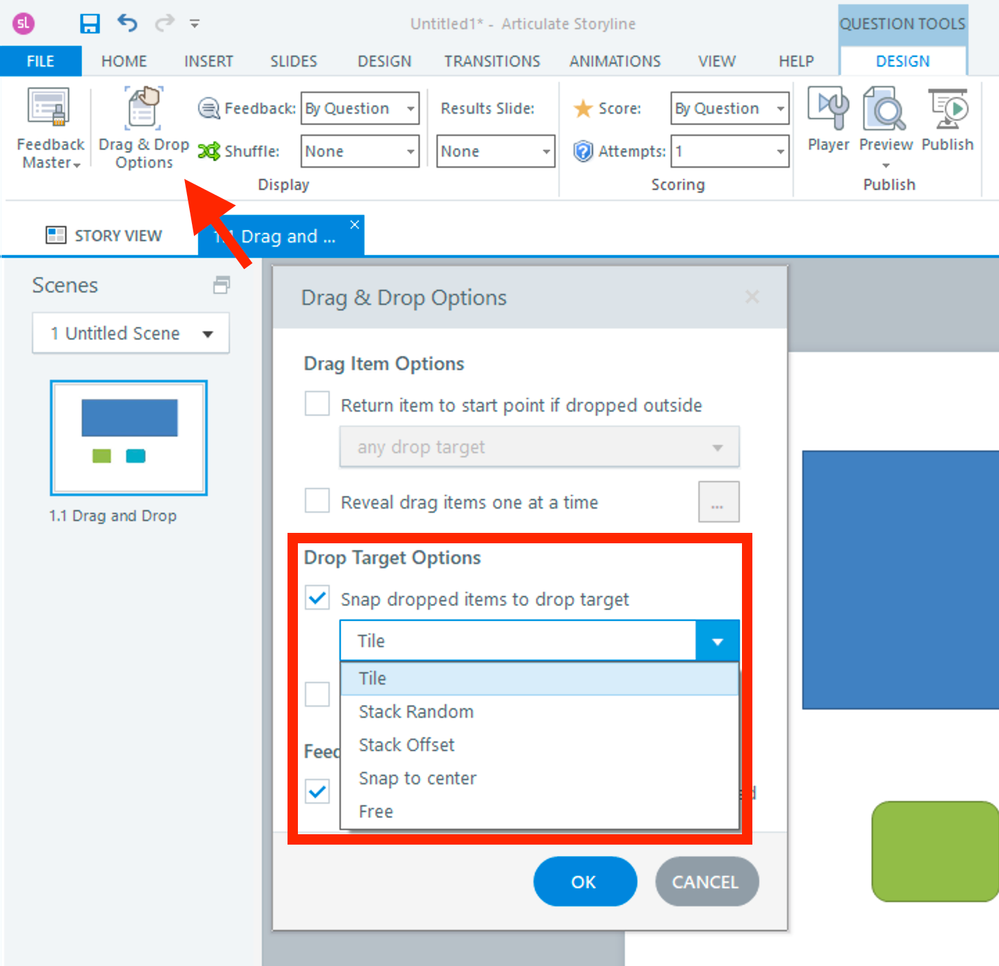The image size is (999, 966).
Task: Collapse the Tile snap options dropdown
Action: click(x=717, y=641)
